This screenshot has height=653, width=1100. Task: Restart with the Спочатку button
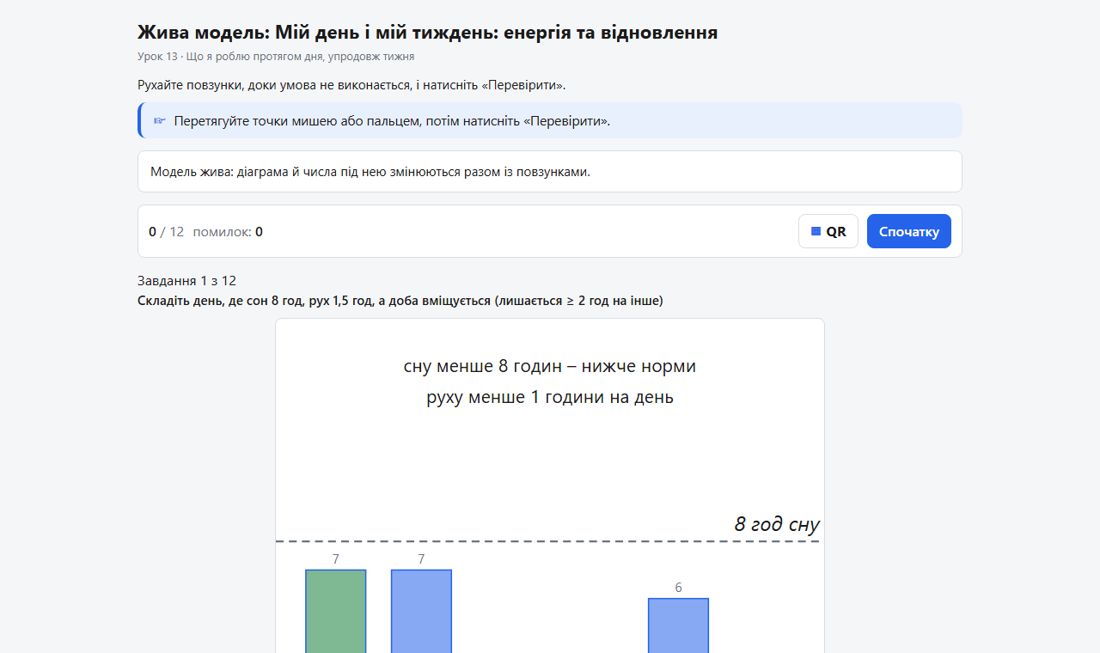(x=908, y=231)
